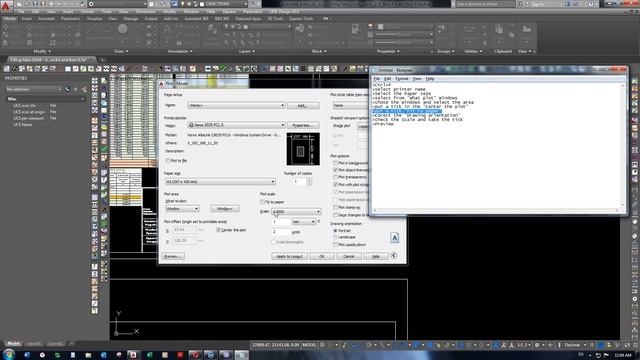
Task: Click the AutoCAD icon in Plot dialog title bar
Action: [x=162, y=83]
